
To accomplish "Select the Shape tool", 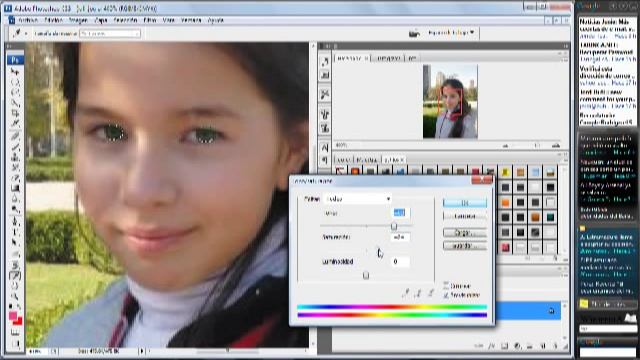I will (15, 254).
